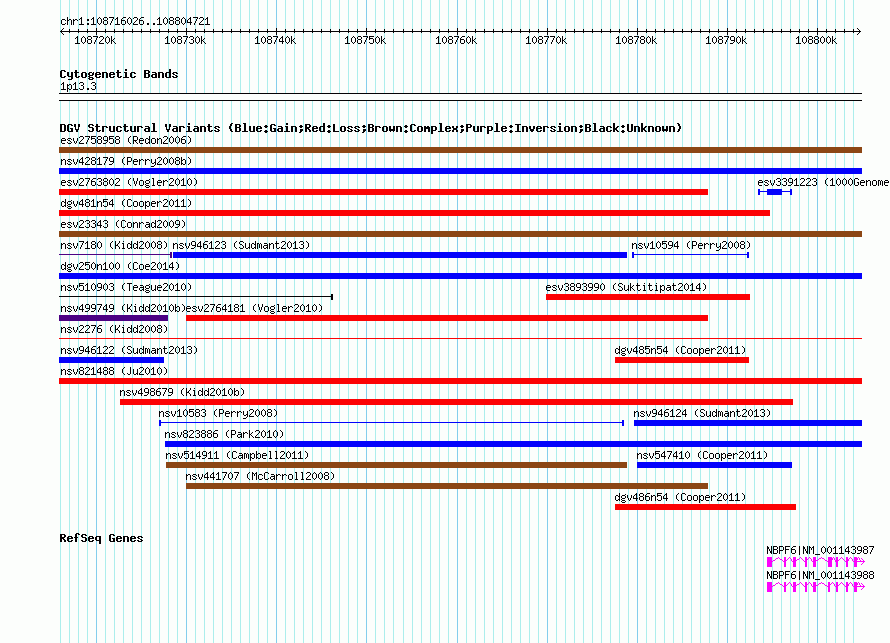Select the blue dgv250n100 gain bar
The height and width of the screenshot is (643, 890).
tap(460, 276)
